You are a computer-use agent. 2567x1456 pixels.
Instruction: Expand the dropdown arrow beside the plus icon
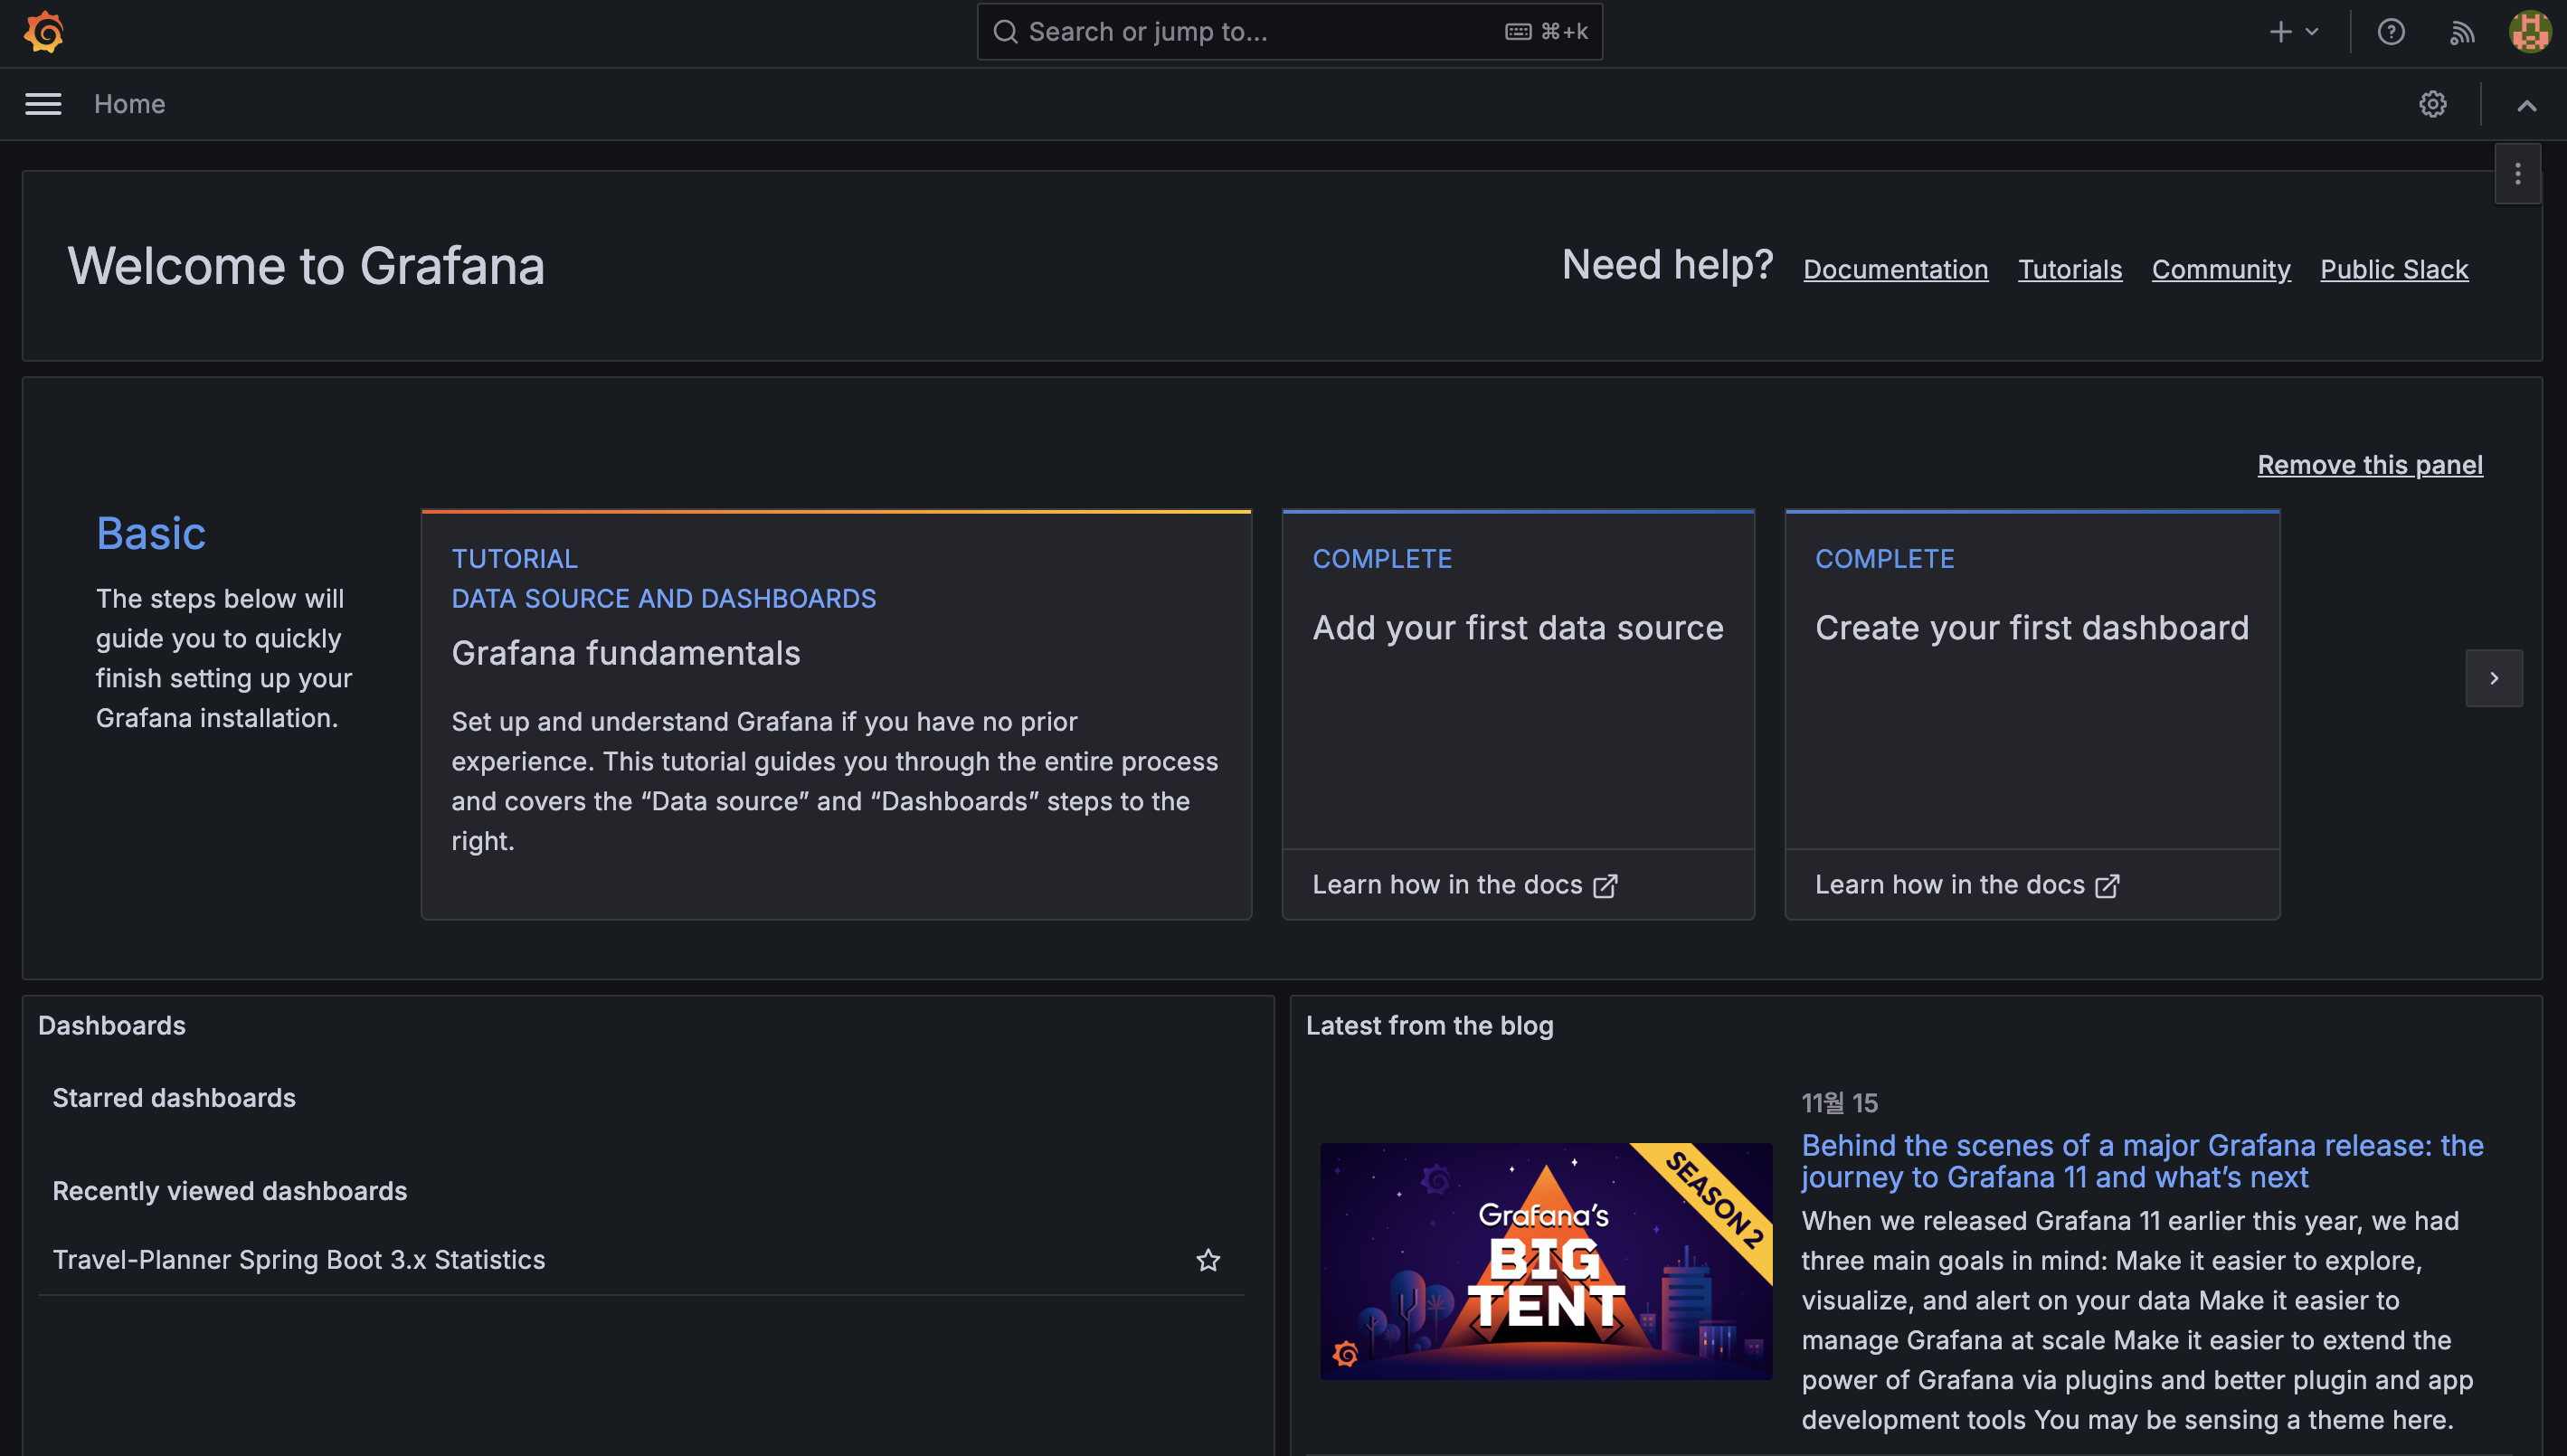pyautogui.click(x=2312, y=32)
